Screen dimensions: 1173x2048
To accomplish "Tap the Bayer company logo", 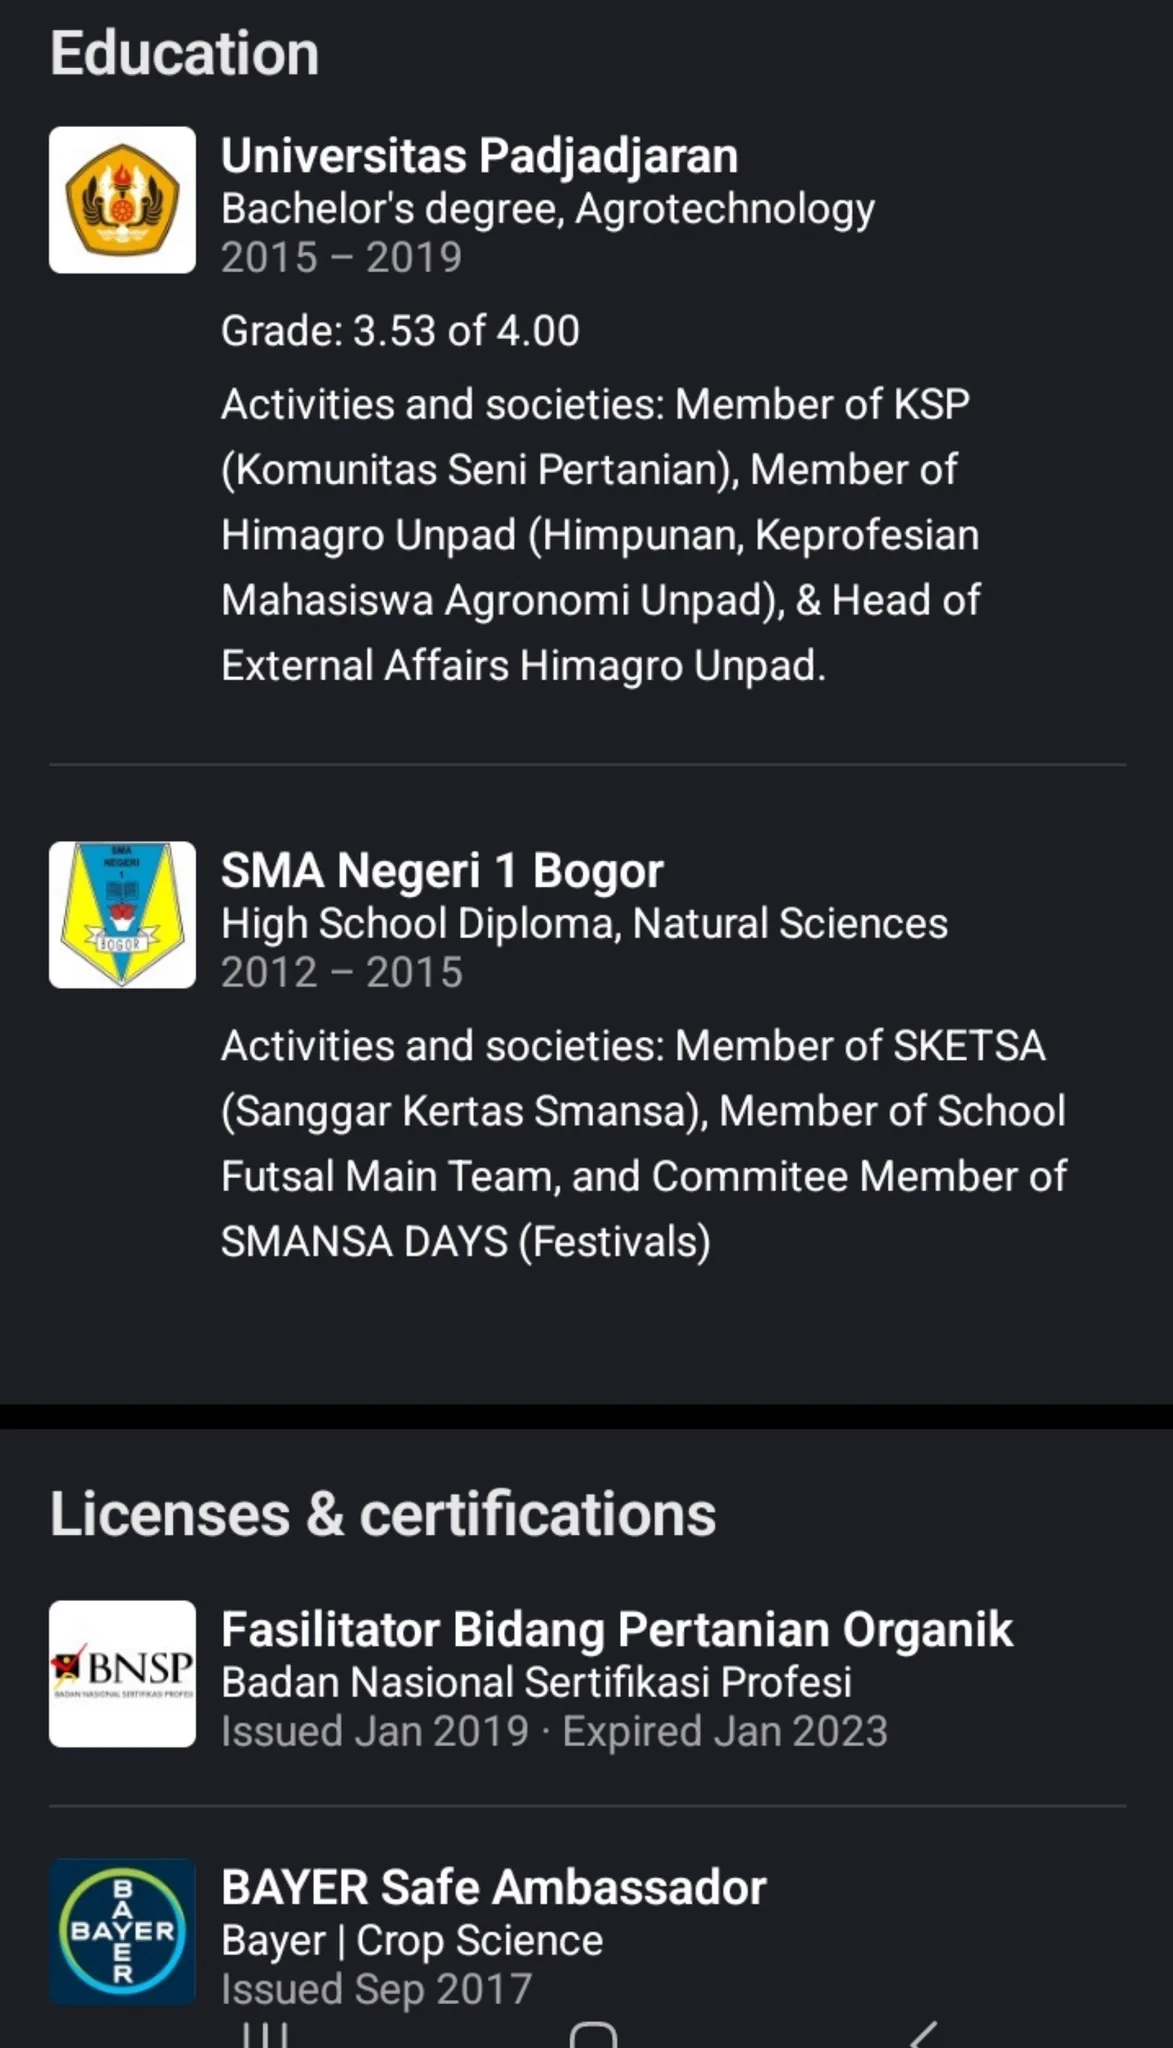I will point(122,1932).
